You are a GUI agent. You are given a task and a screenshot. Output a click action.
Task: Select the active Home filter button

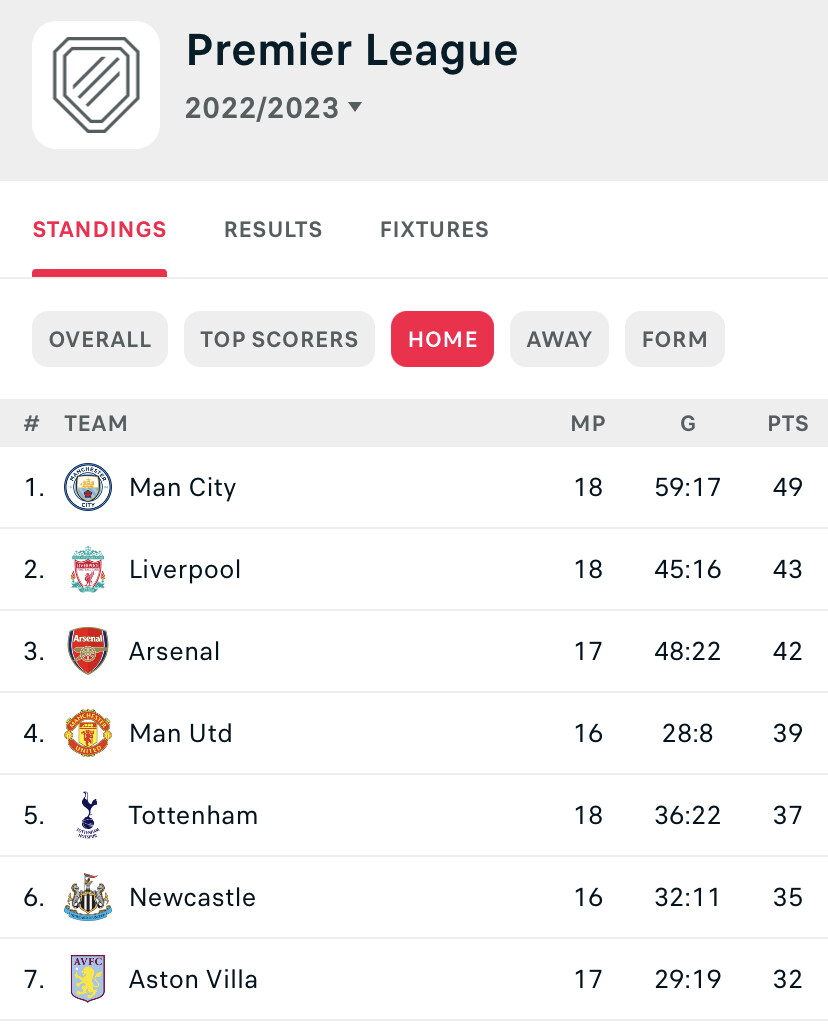click(x=443, y=339)
